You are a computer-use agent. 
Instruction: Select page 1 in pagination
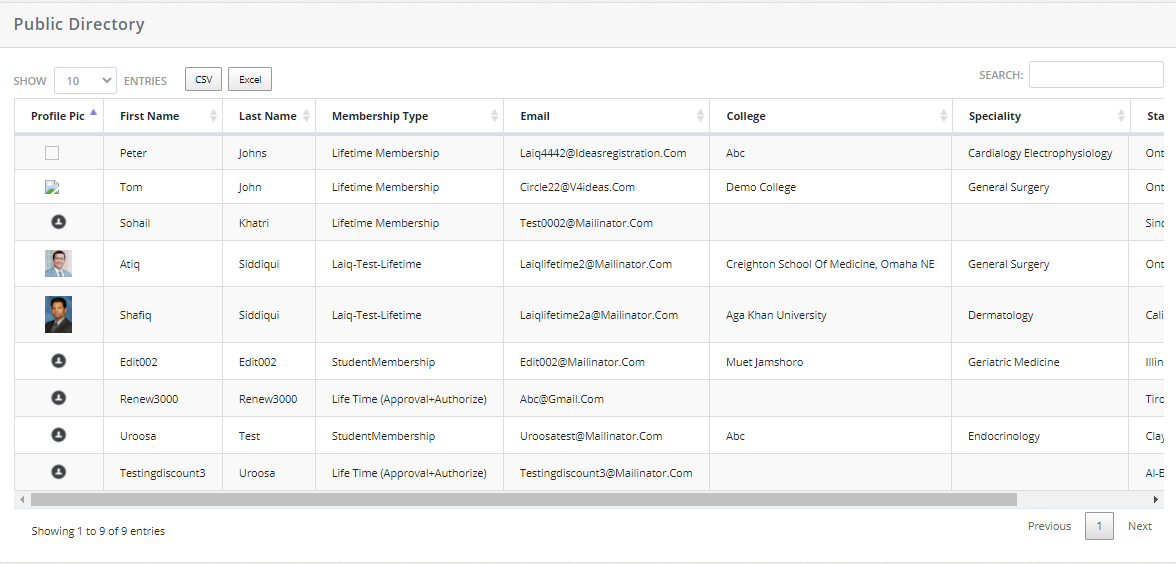(x=1099, y=526)
